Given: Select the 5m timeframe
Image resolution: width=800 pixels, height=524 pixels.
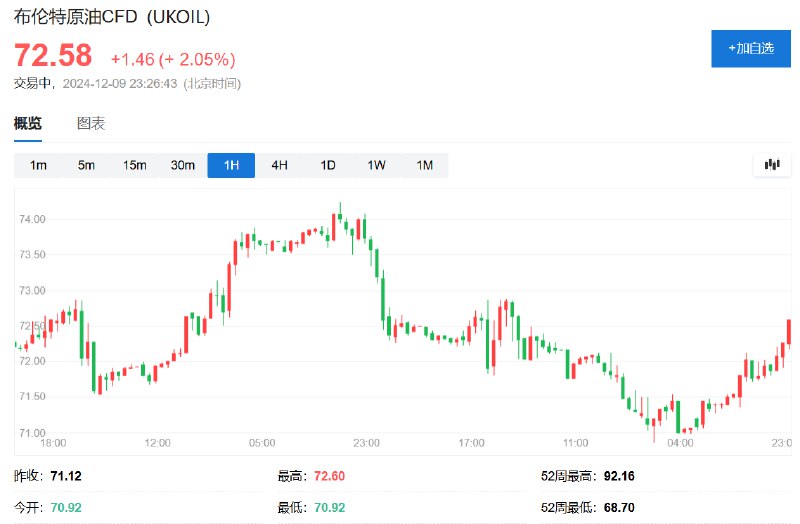Looking at the screenshot, I should [x=86, y=165].
